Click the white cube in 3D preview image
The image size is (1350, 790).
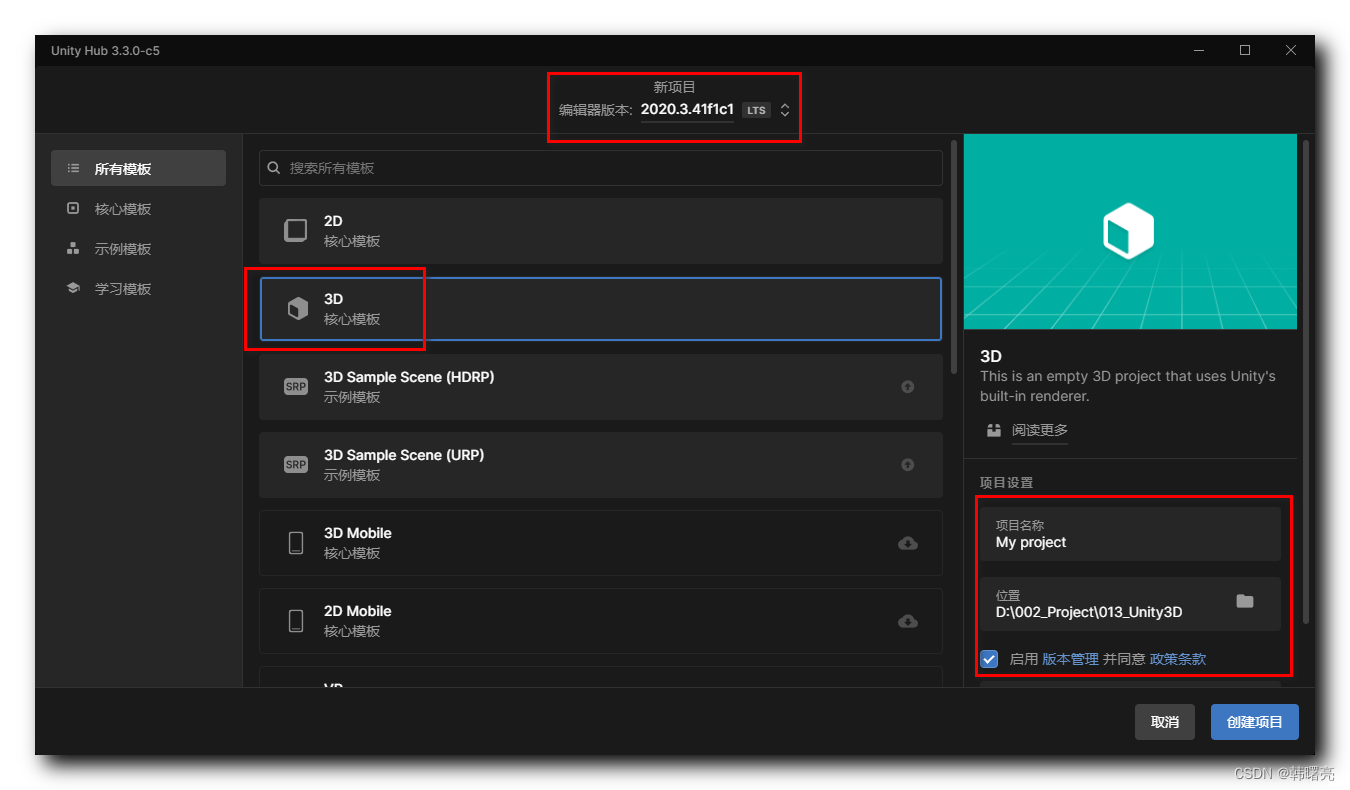pyautogui.click(x=1129, y=231)
